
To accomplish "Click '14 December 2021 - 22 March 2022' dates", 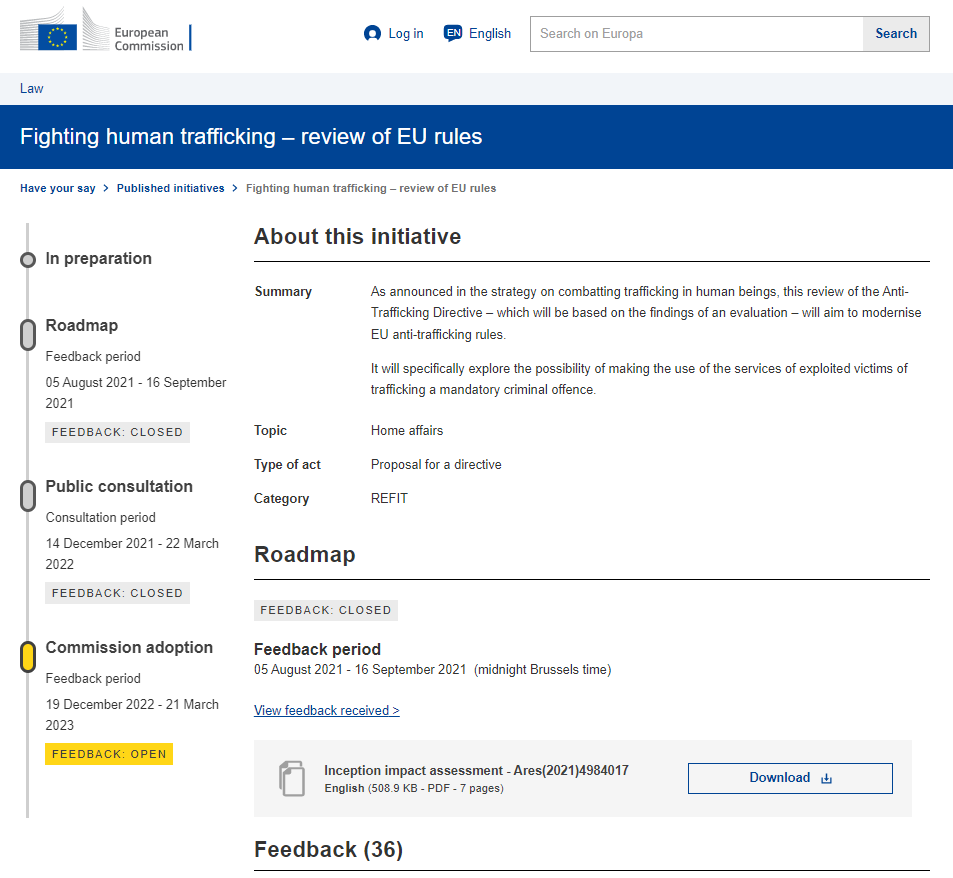I will pos(132,554).
